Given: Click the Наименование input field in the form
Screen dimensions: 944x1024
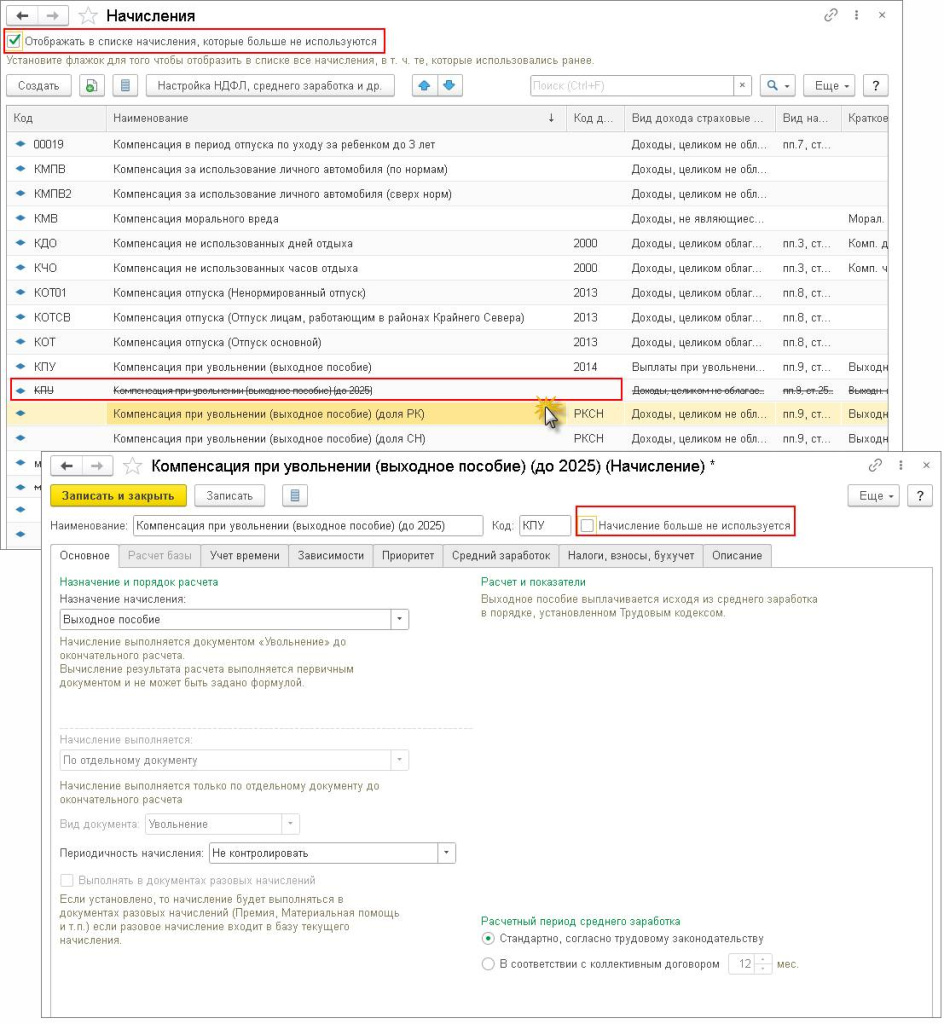Looking at the screenshot, I should click(x=308, y=526).
